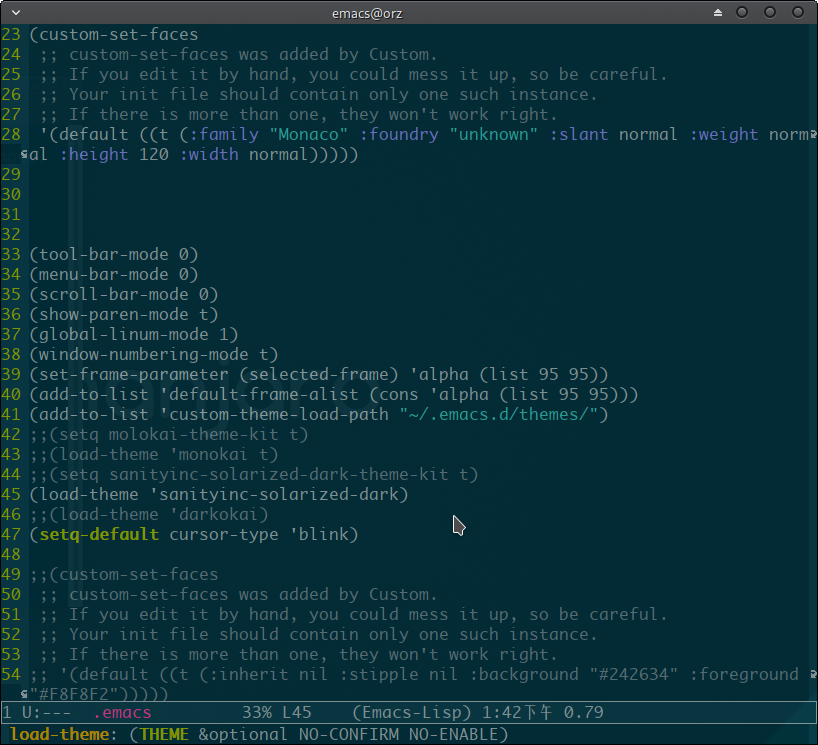Click the "unknown" string on line 28

(x=494, y=135)
